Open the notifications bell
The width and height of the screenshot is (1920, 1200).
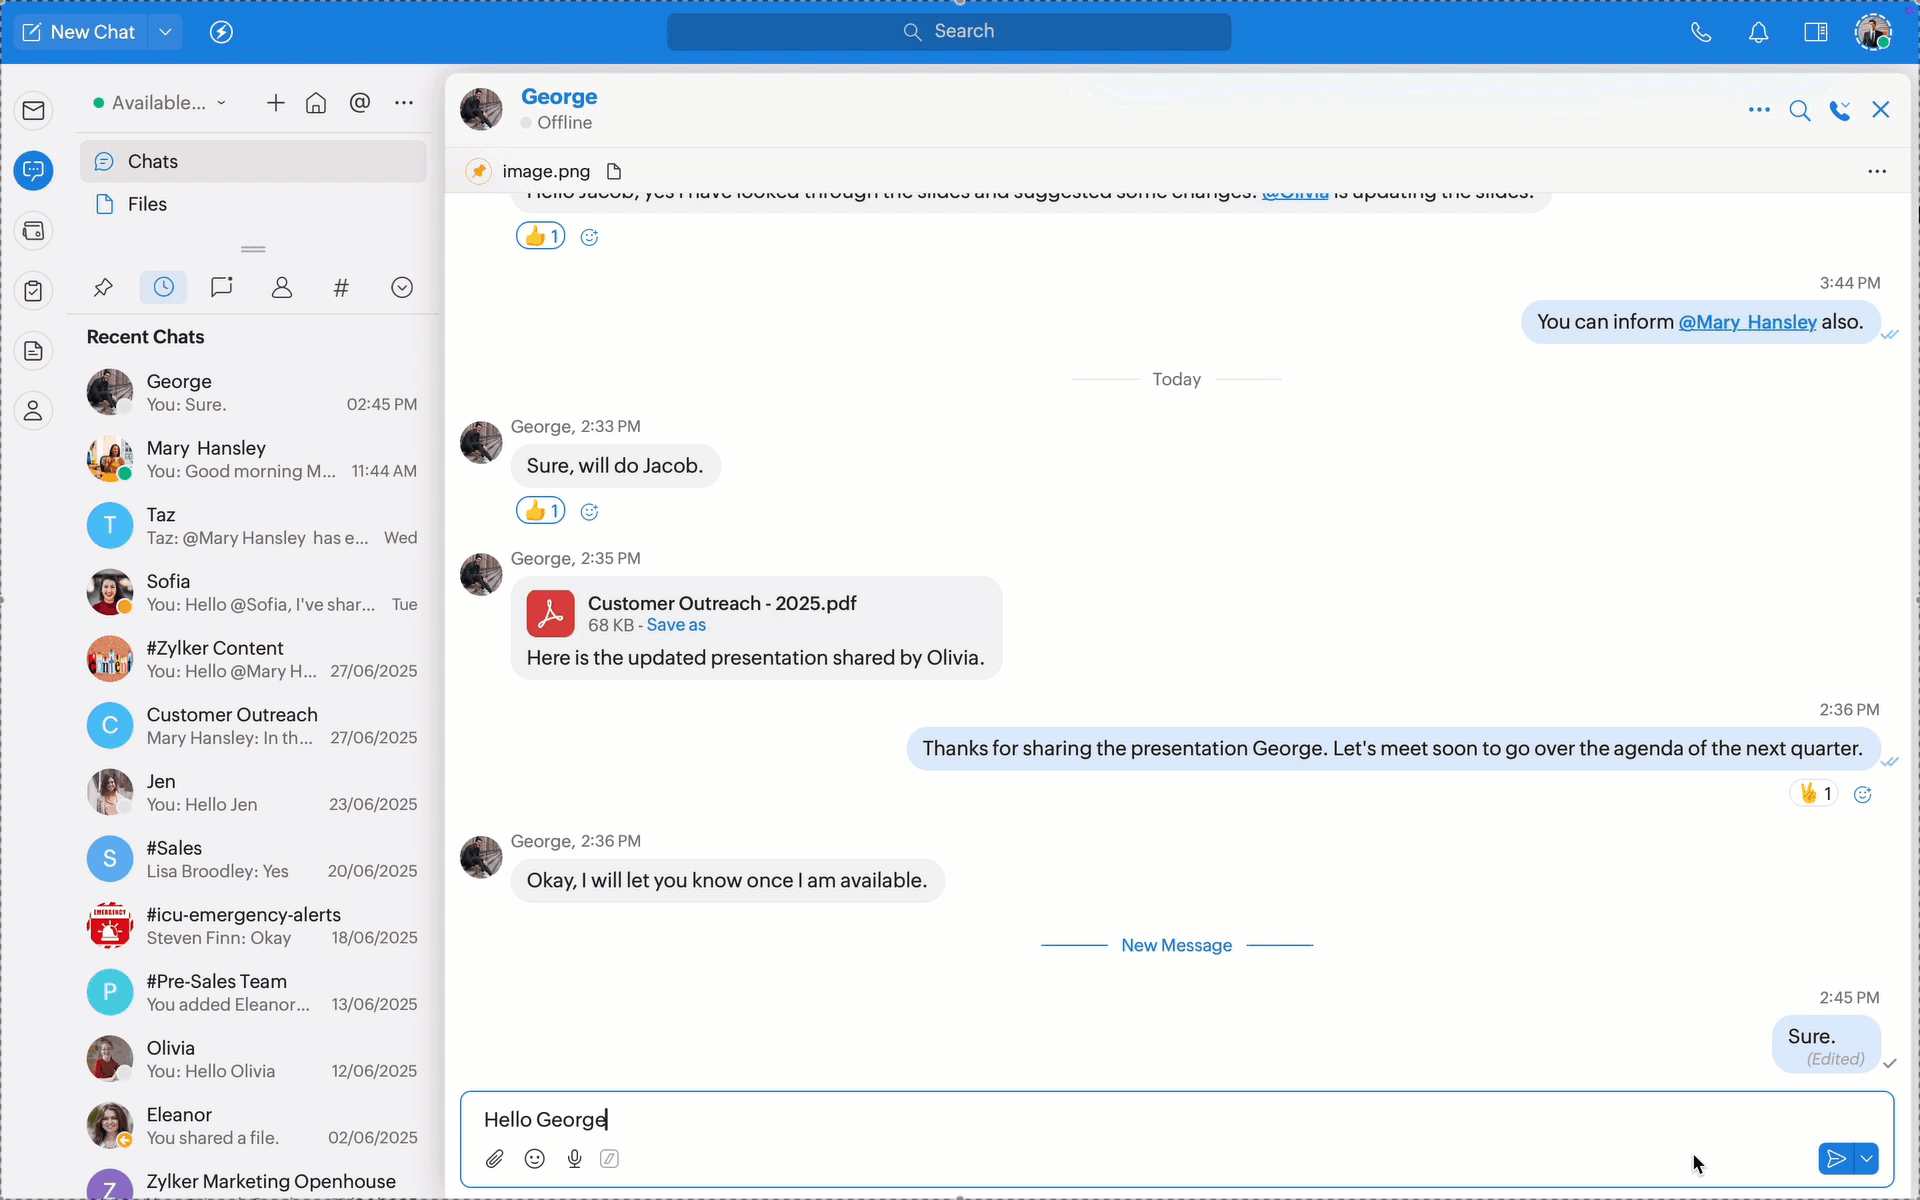1758,32
